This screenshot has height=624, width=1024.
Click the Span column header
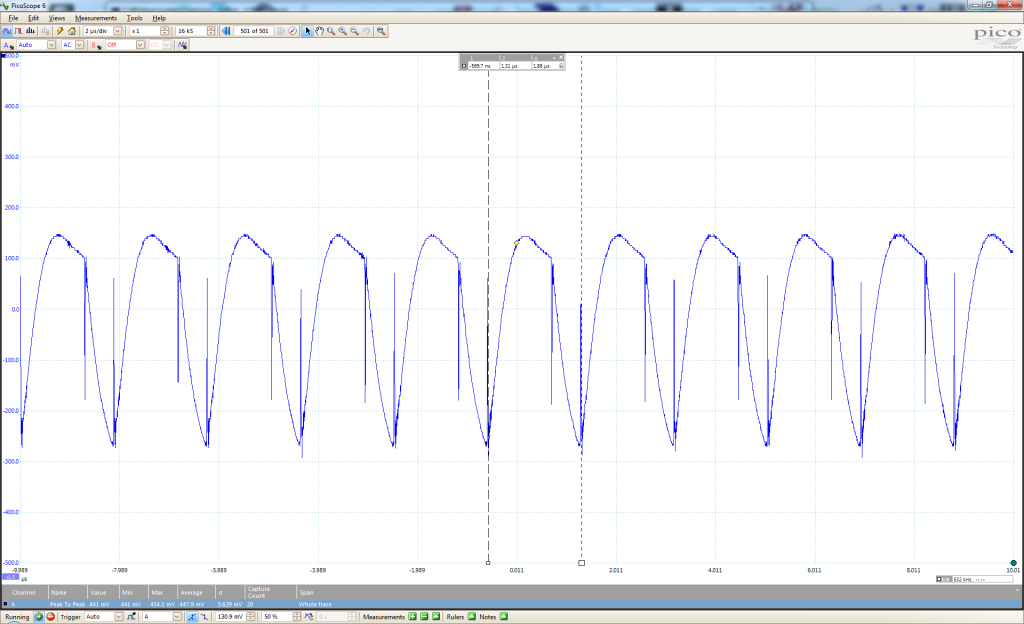[306, 593]
